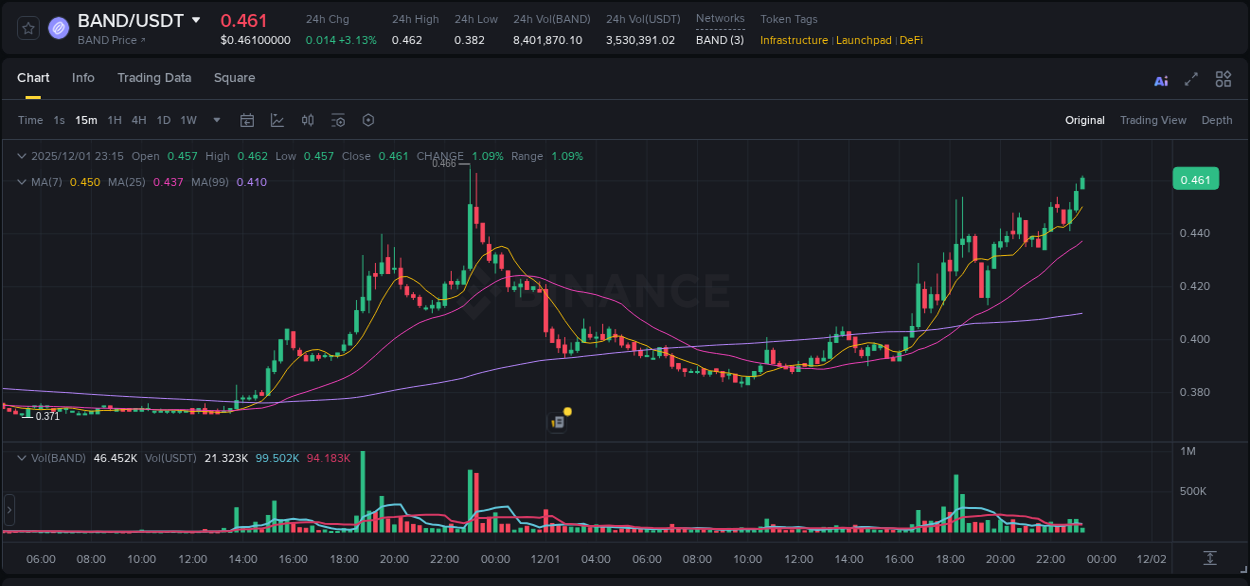This screenshot has height=586, width=1250.
Task: Open the indicators line-chart icon
Action: click(x=275, y=120)
